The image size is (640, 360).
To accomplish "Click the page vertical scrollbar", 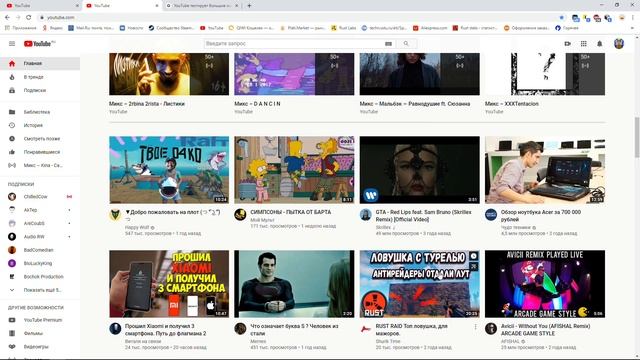I will tap(637, 137).
